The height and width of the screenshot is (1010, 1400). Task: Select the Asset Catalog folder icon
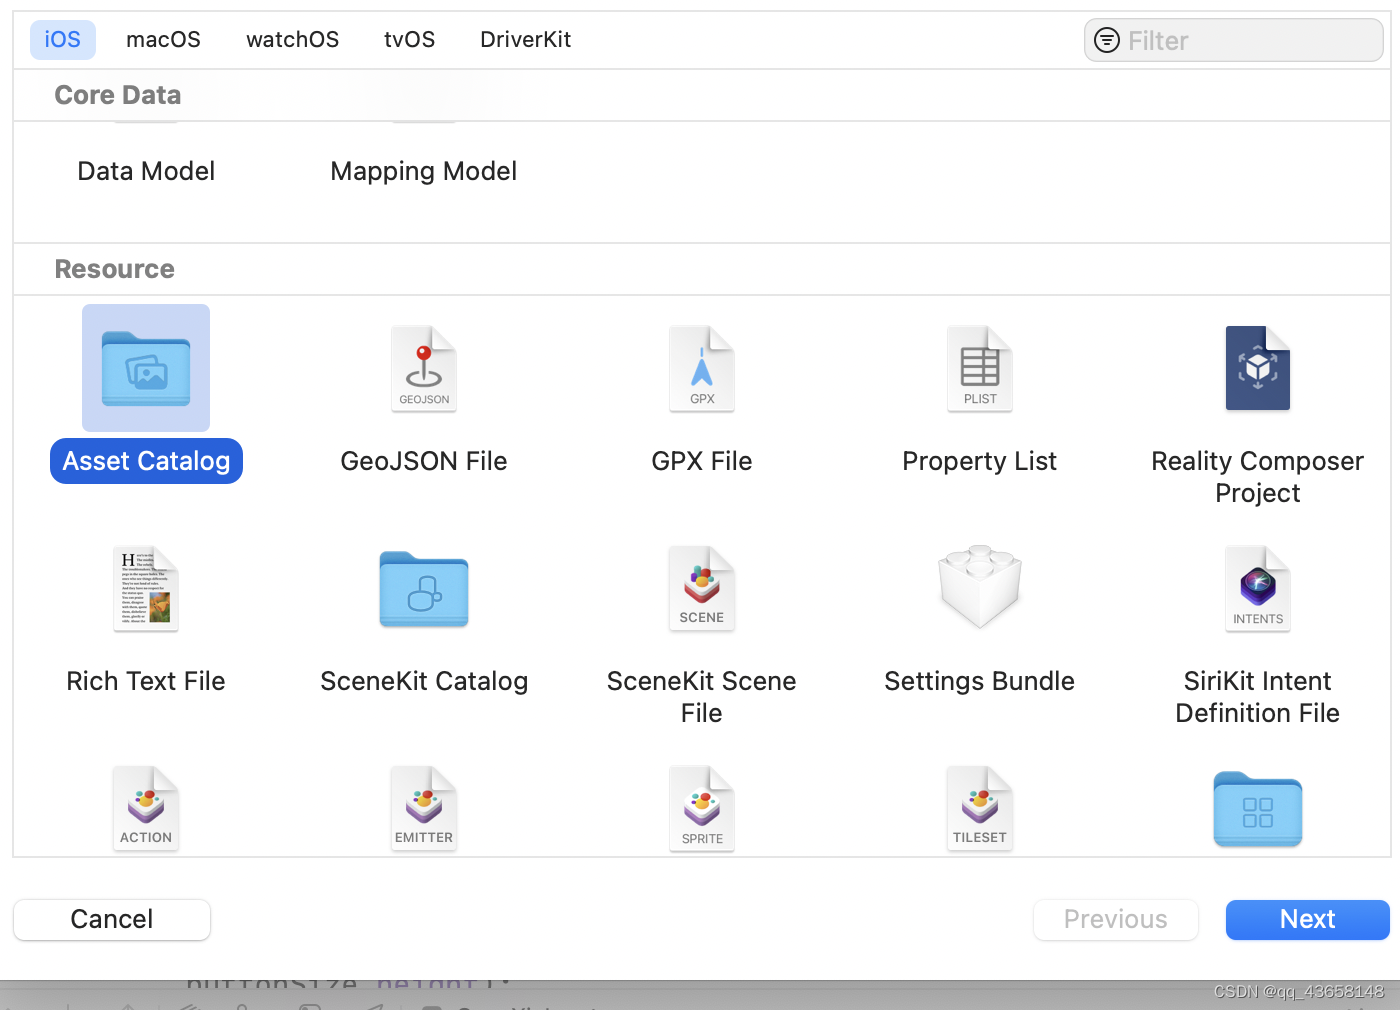coord(146,368)
